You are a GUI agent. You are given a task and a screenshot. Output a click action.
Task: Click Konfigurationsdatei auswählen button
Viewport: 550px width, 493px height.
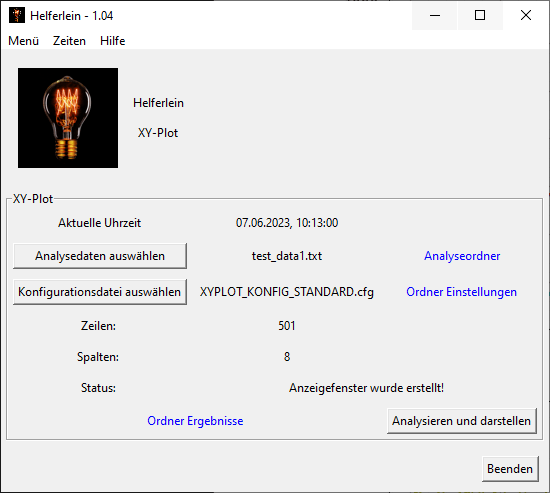[100, 292]
